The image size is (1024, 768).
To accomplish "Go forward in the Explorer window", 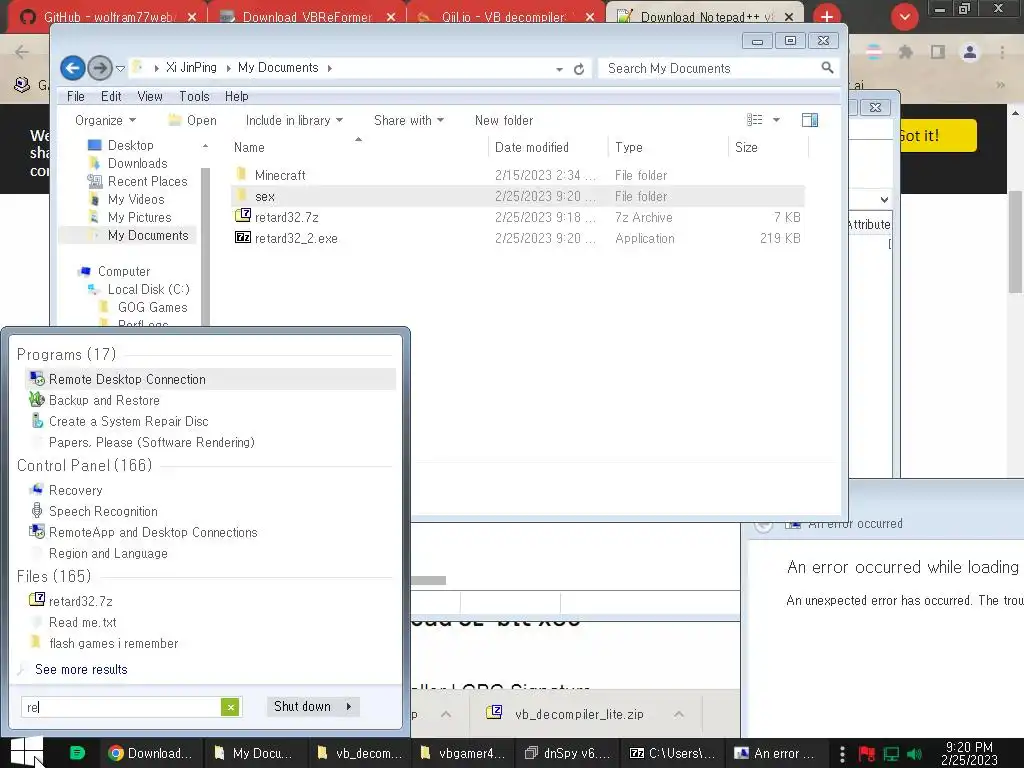I will [x=99, y=67].
